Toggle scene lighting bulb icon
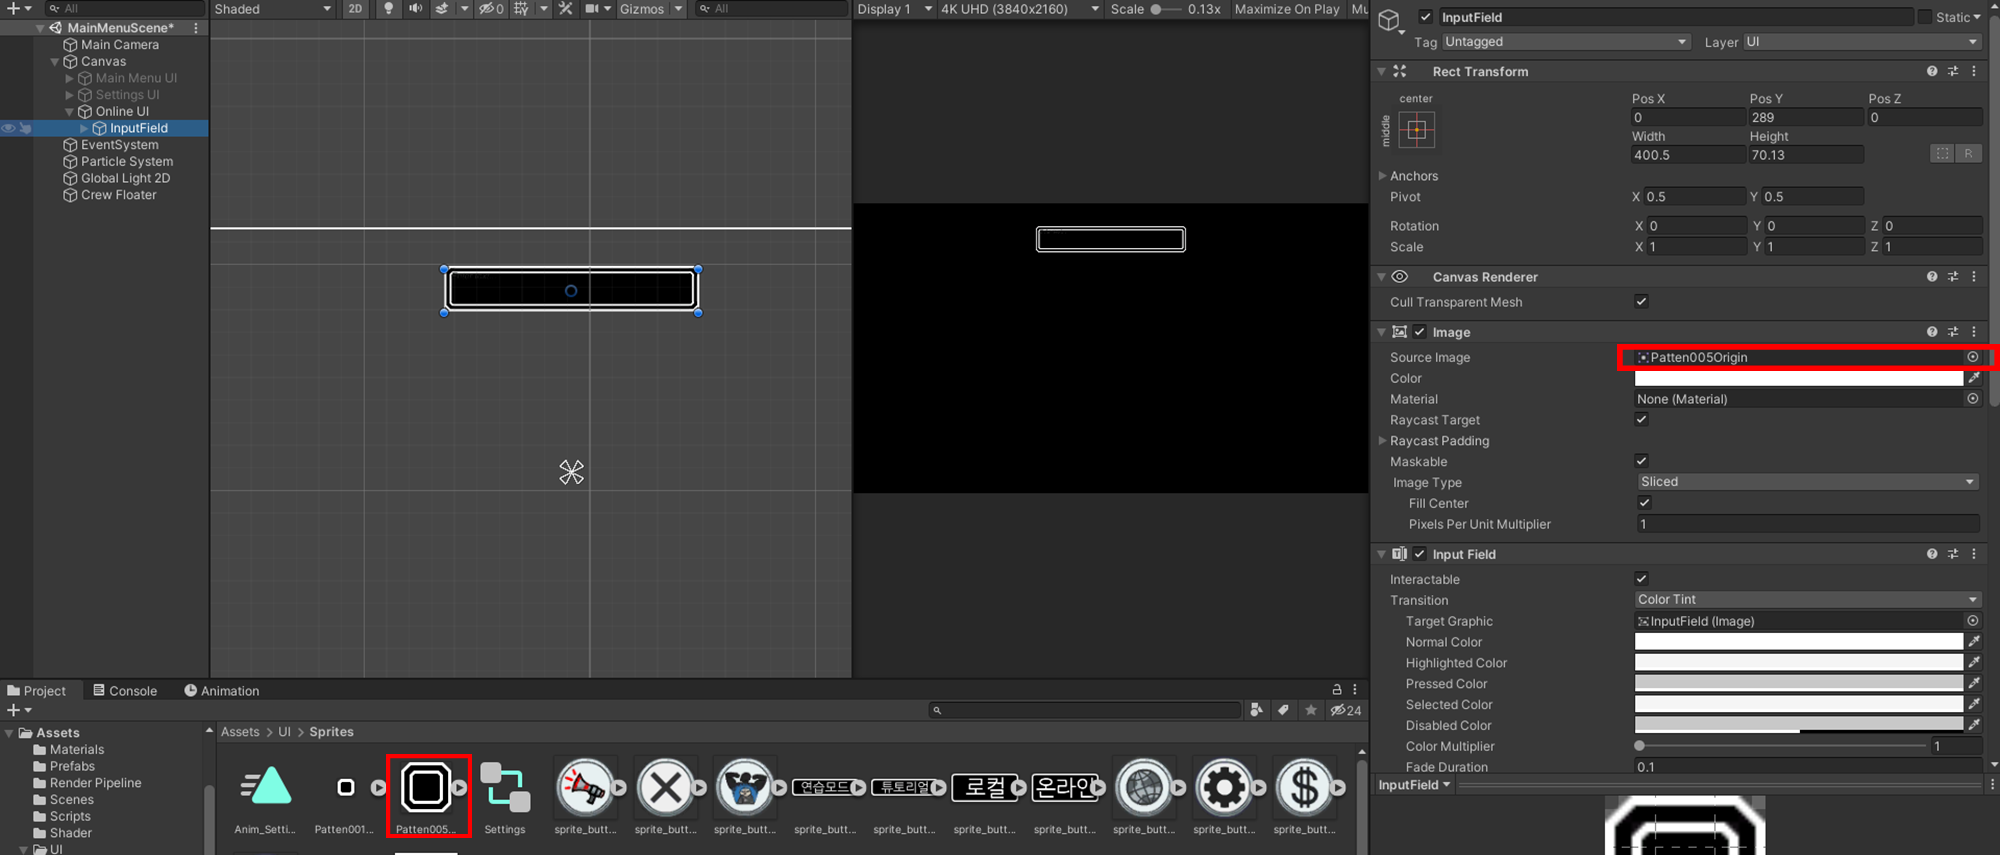The width and height of the screenshot is (2000, 855). (388, 9)
